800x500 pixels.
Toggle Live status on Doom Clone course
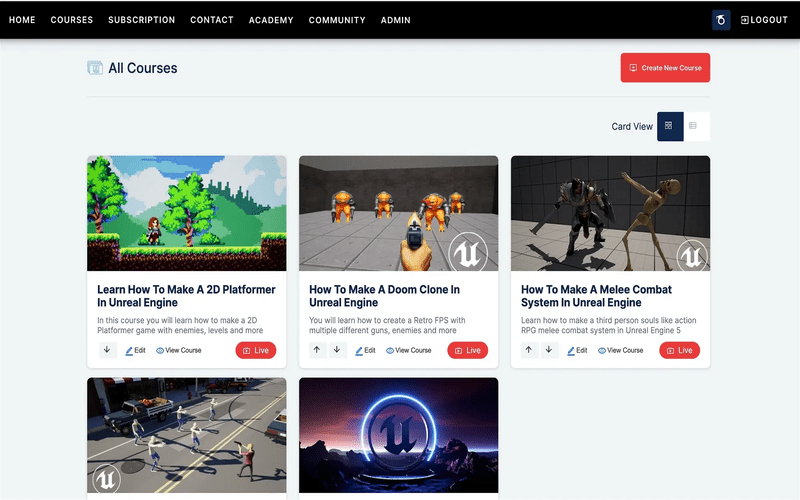point(467,350)
